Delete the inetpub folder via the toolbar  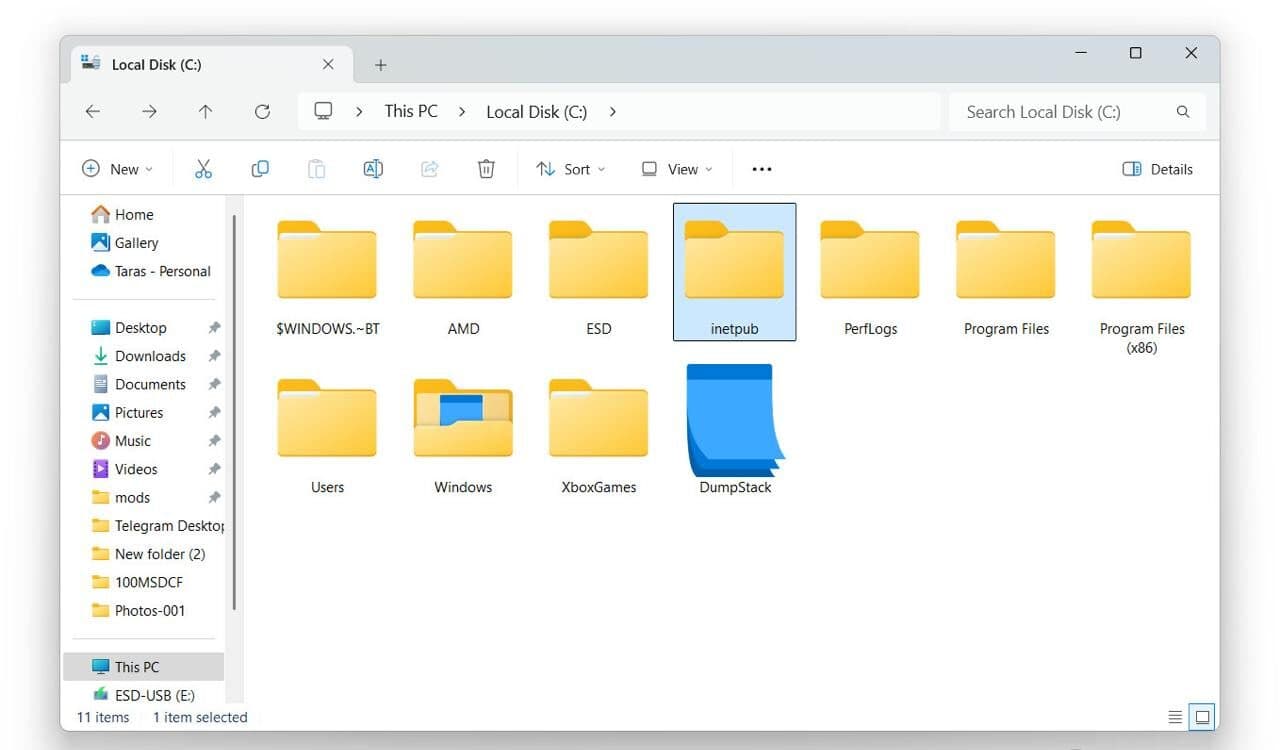click(x=486, y=168)
